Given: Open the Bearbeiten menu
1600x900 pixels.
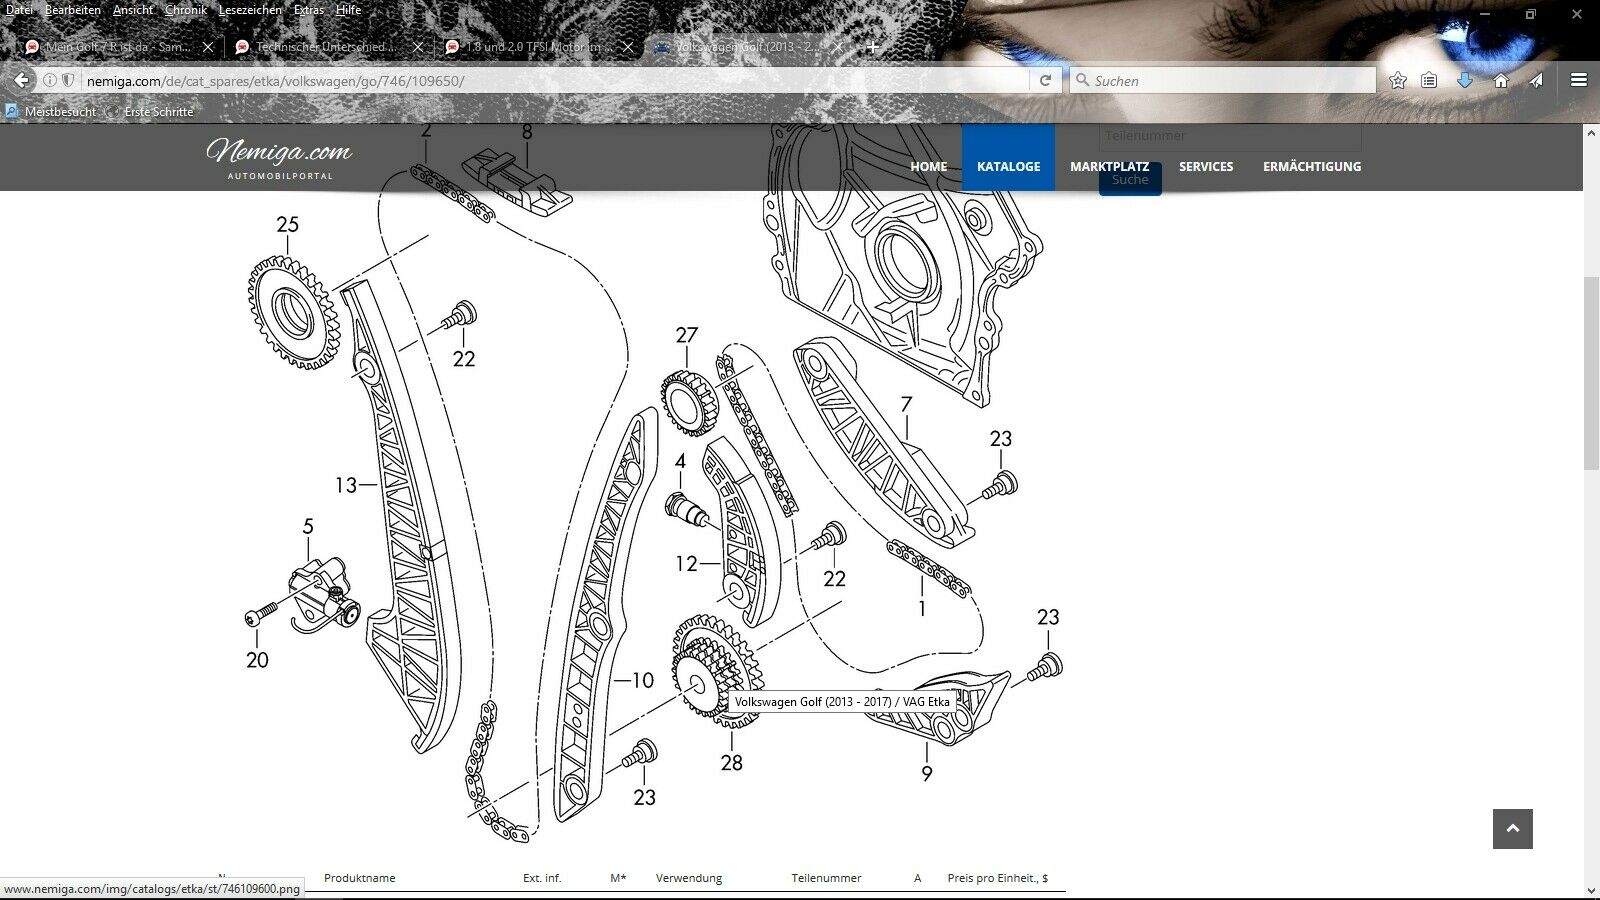Looking at the screenshot, I should (73, 10).
